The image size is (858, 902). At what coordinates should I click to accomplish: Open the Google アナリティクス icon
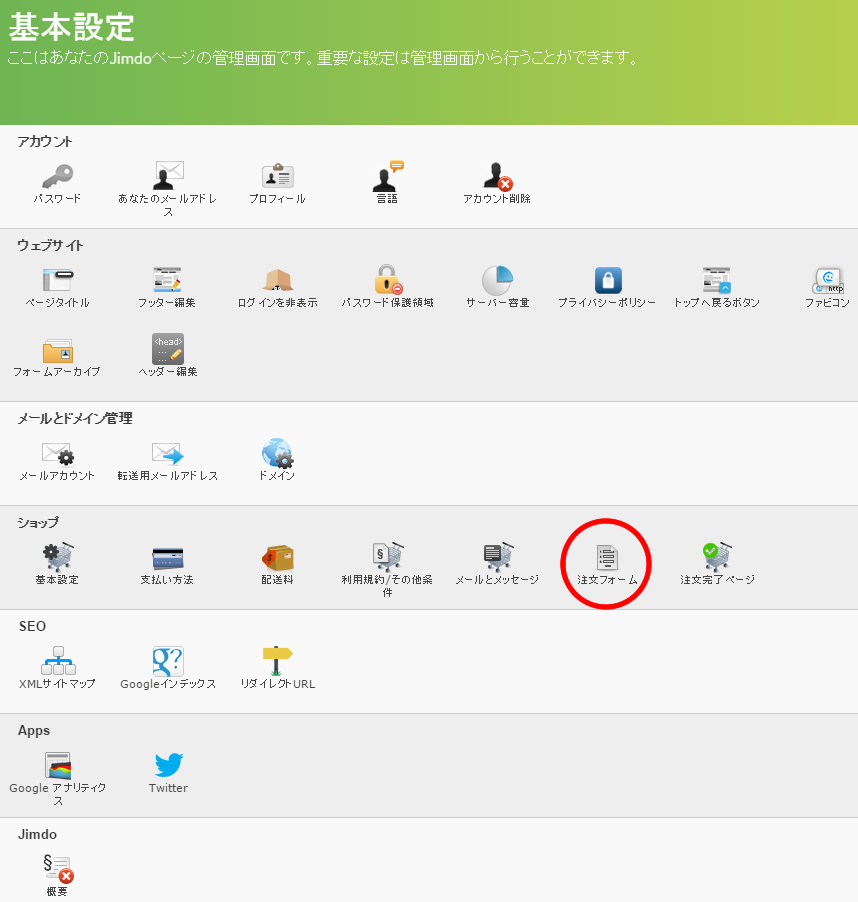tap(58, 765)
